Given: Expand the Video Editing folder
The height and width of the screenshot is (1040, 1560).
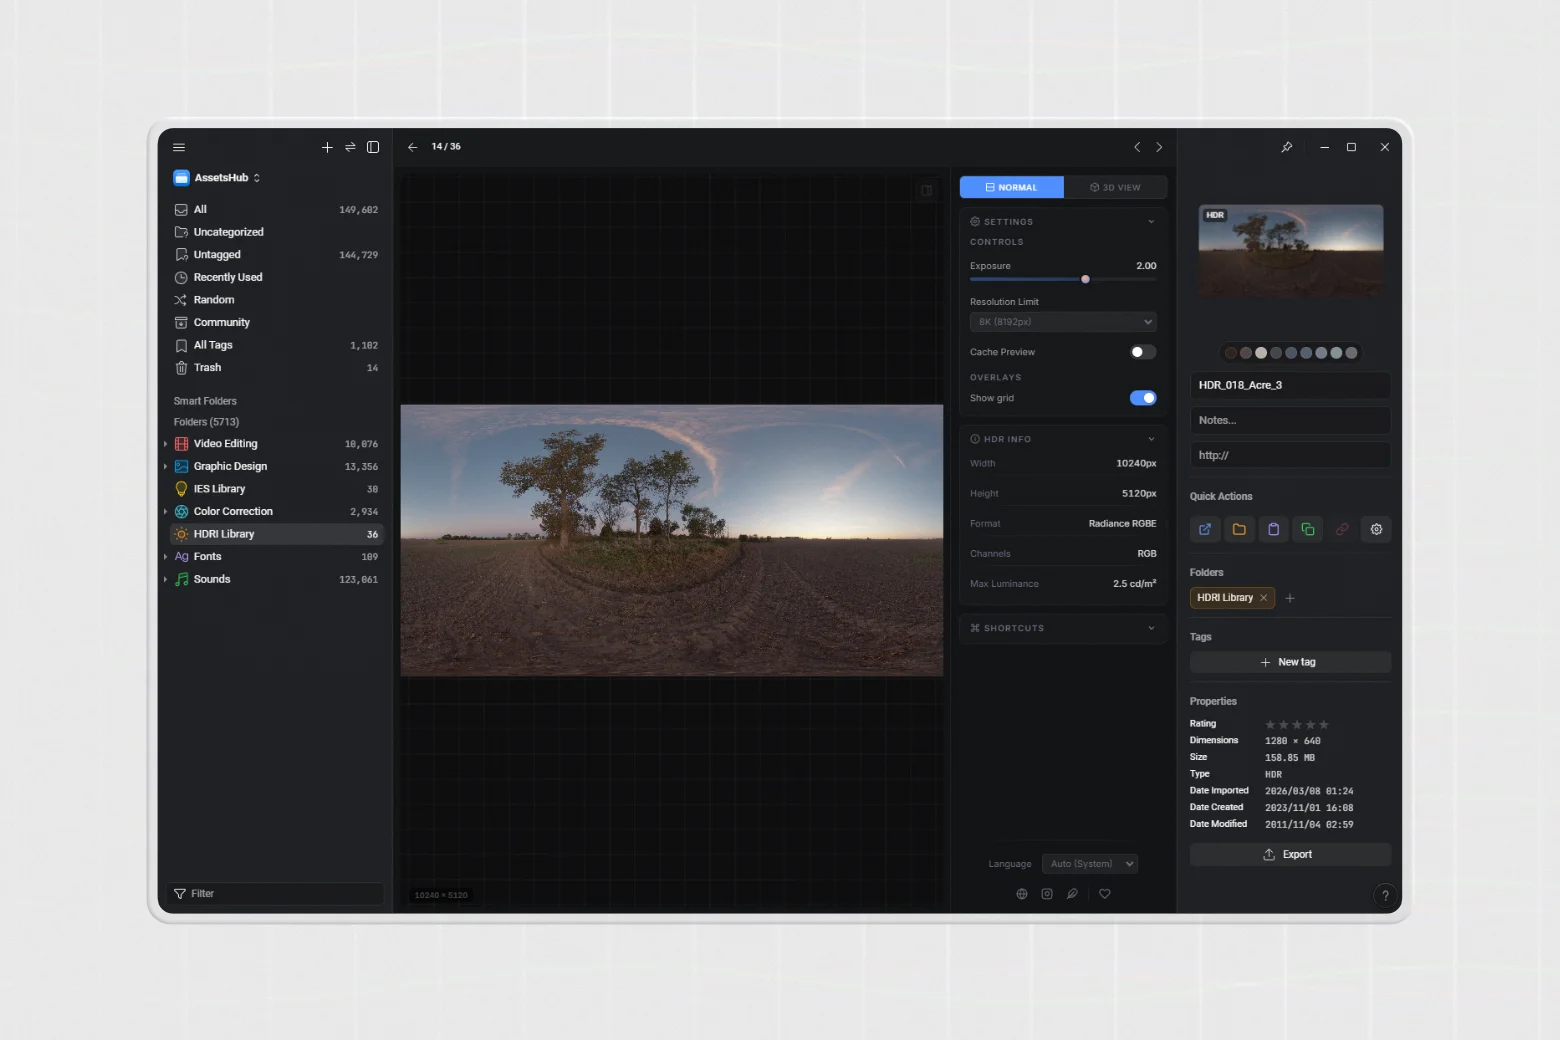Looking at the screenshot, I should [x=166, y=444].
